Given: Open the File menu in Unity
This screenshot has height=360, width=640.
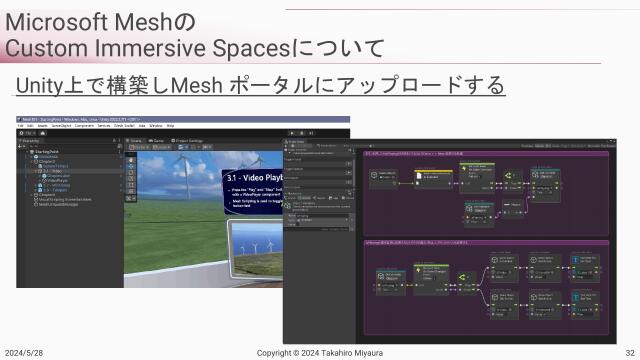Looking at the screenshot, I should [20, 126].
